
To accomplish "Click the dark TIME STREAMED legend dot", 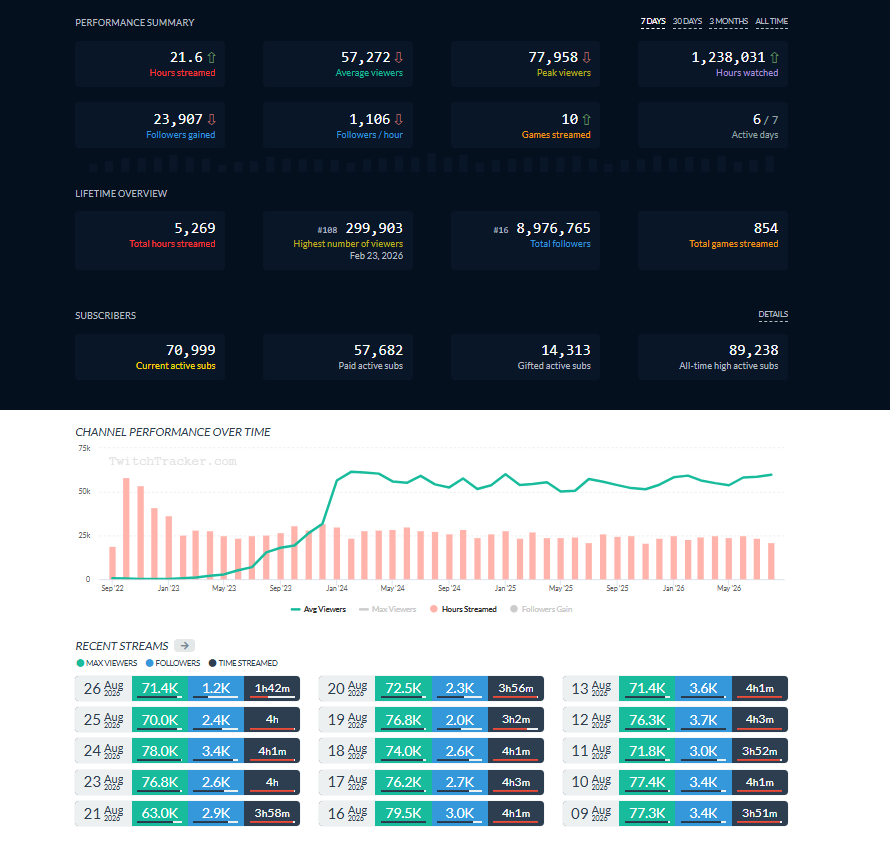I will [212, 663].
